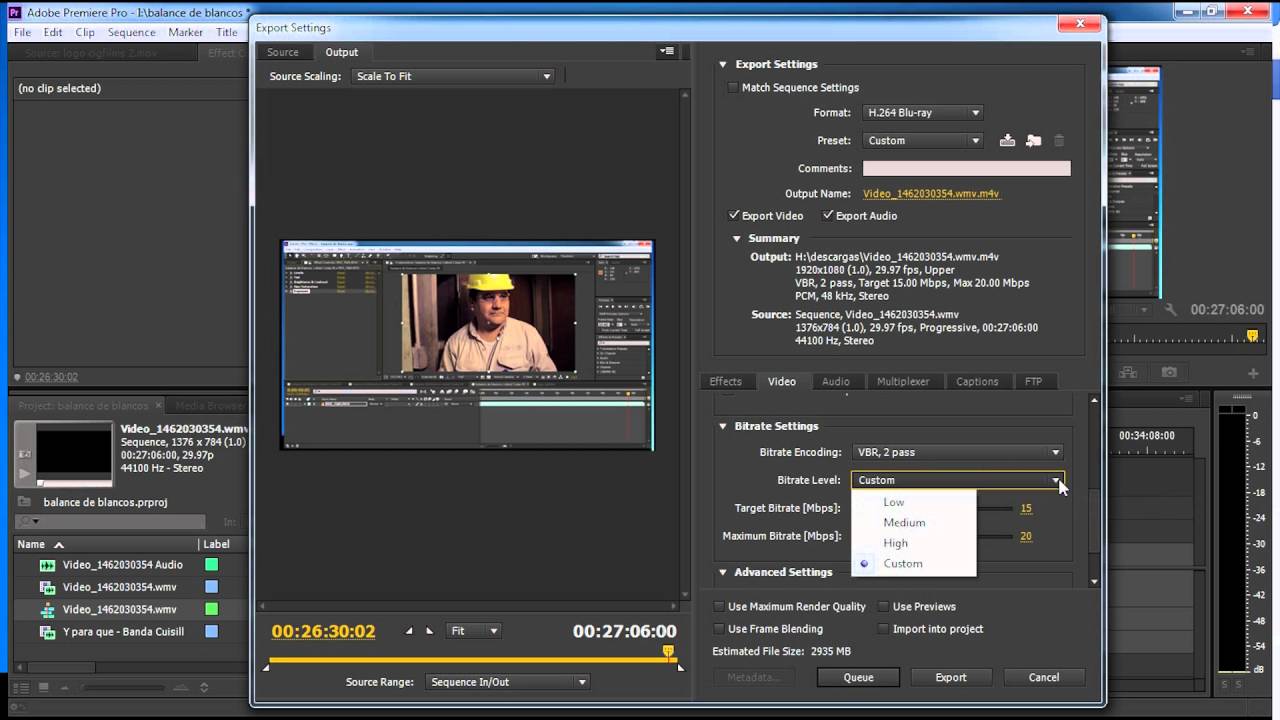
Task: Open the Marker menu in Premiere
Action: pyautogui.click(x=186, y=33)
